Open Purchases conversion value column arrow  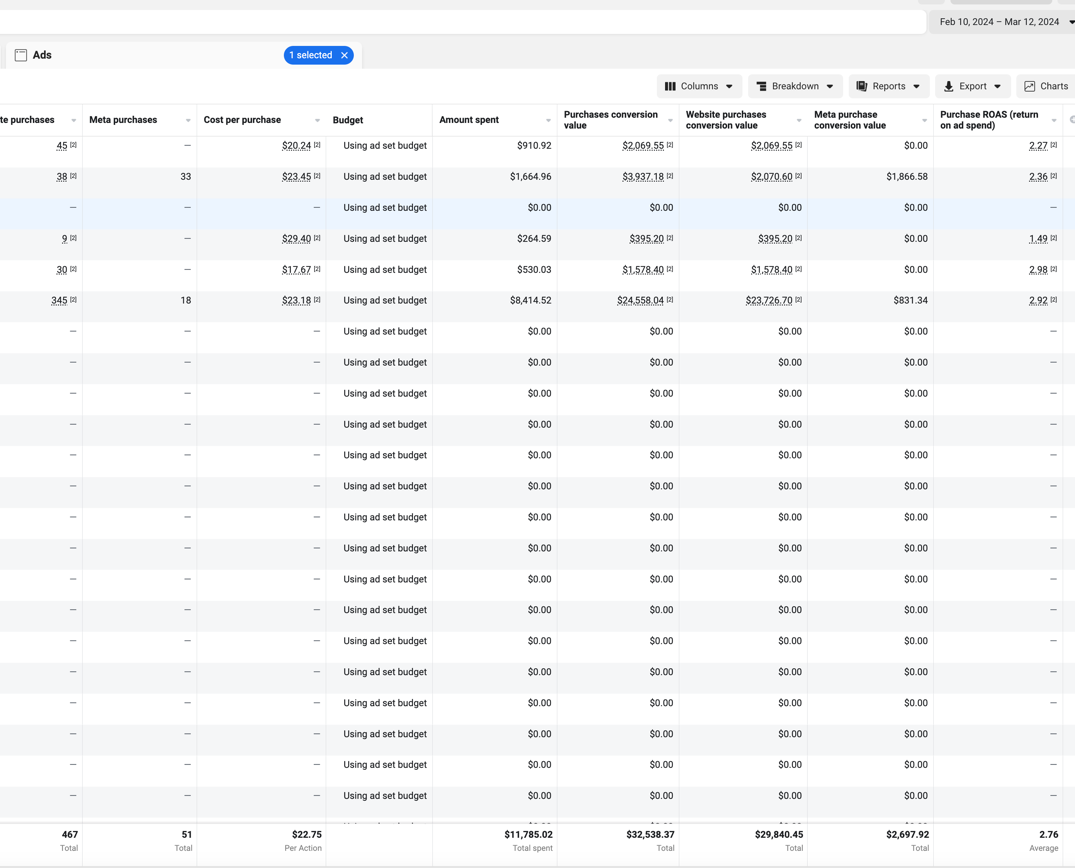[671, 121]
